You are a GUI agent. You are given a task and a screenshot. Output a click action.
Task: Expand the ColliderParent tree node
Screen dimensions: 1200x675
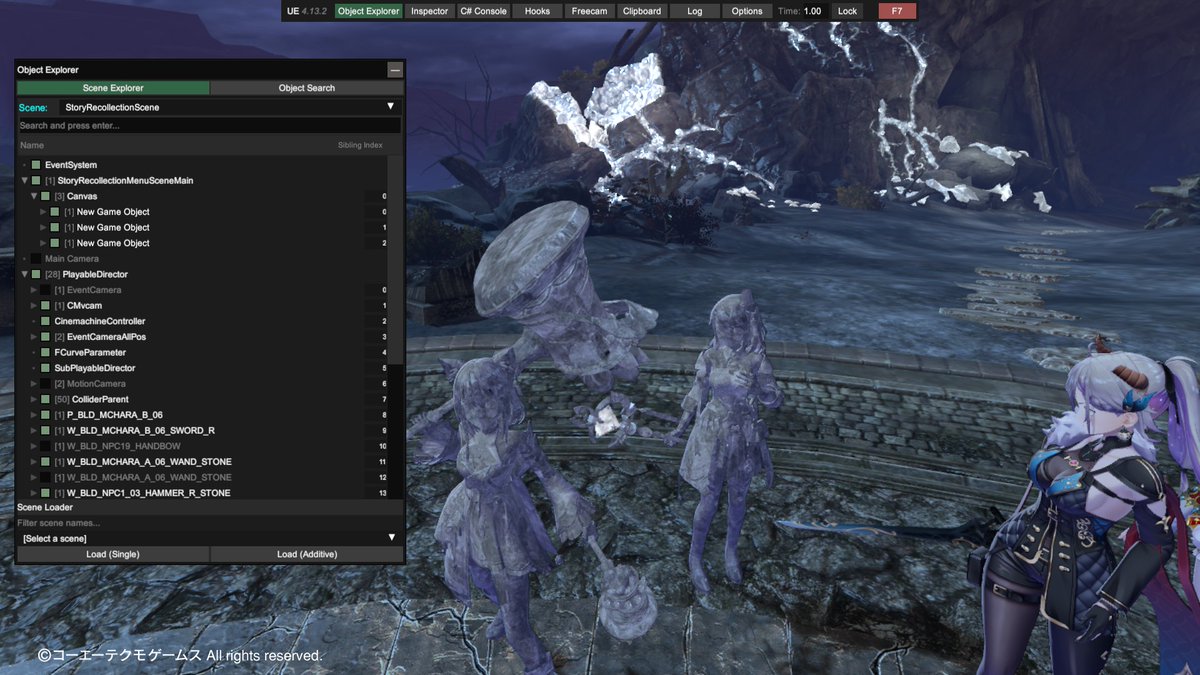[34, 400]
